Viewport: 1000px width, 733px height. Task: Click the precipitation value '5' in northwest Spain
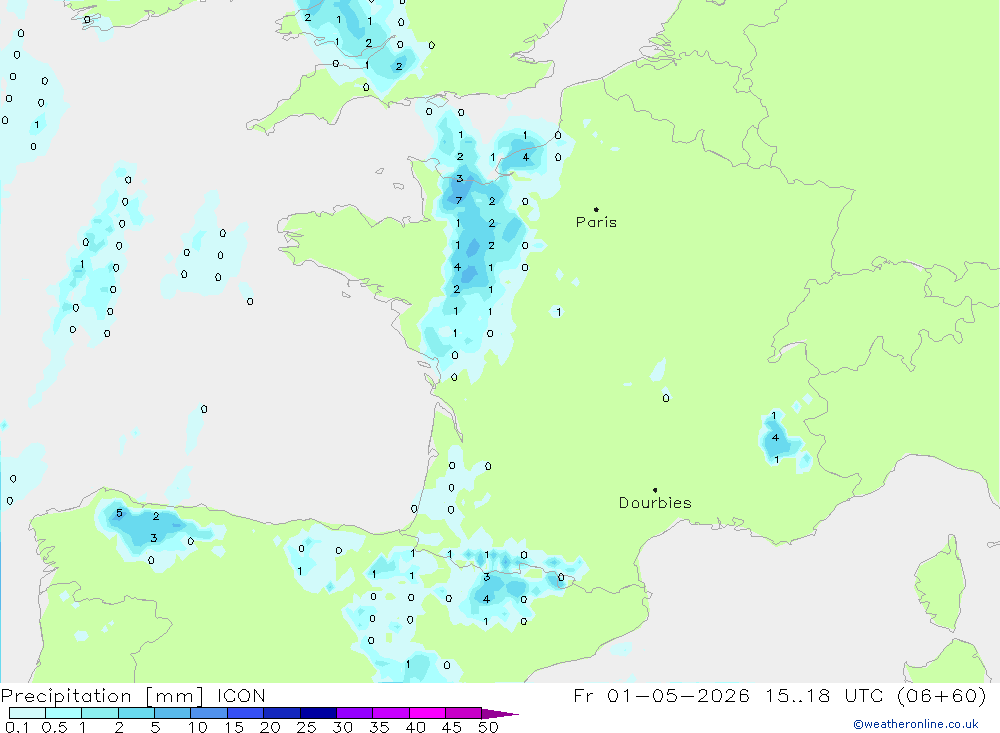click(119, 513)
